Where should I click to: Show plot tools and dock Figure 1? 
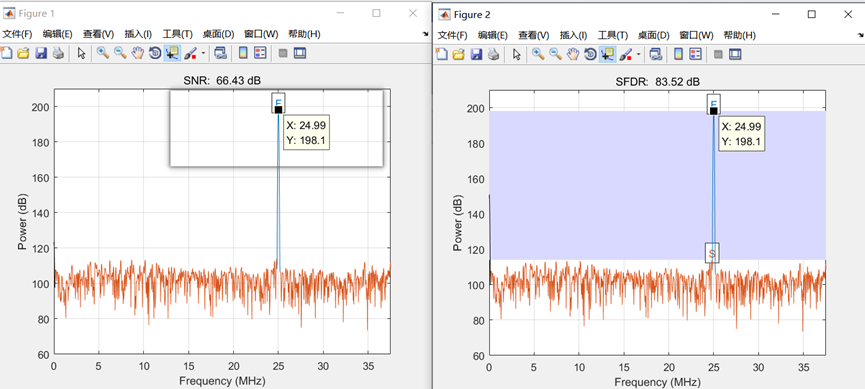[x=300, y=54]
